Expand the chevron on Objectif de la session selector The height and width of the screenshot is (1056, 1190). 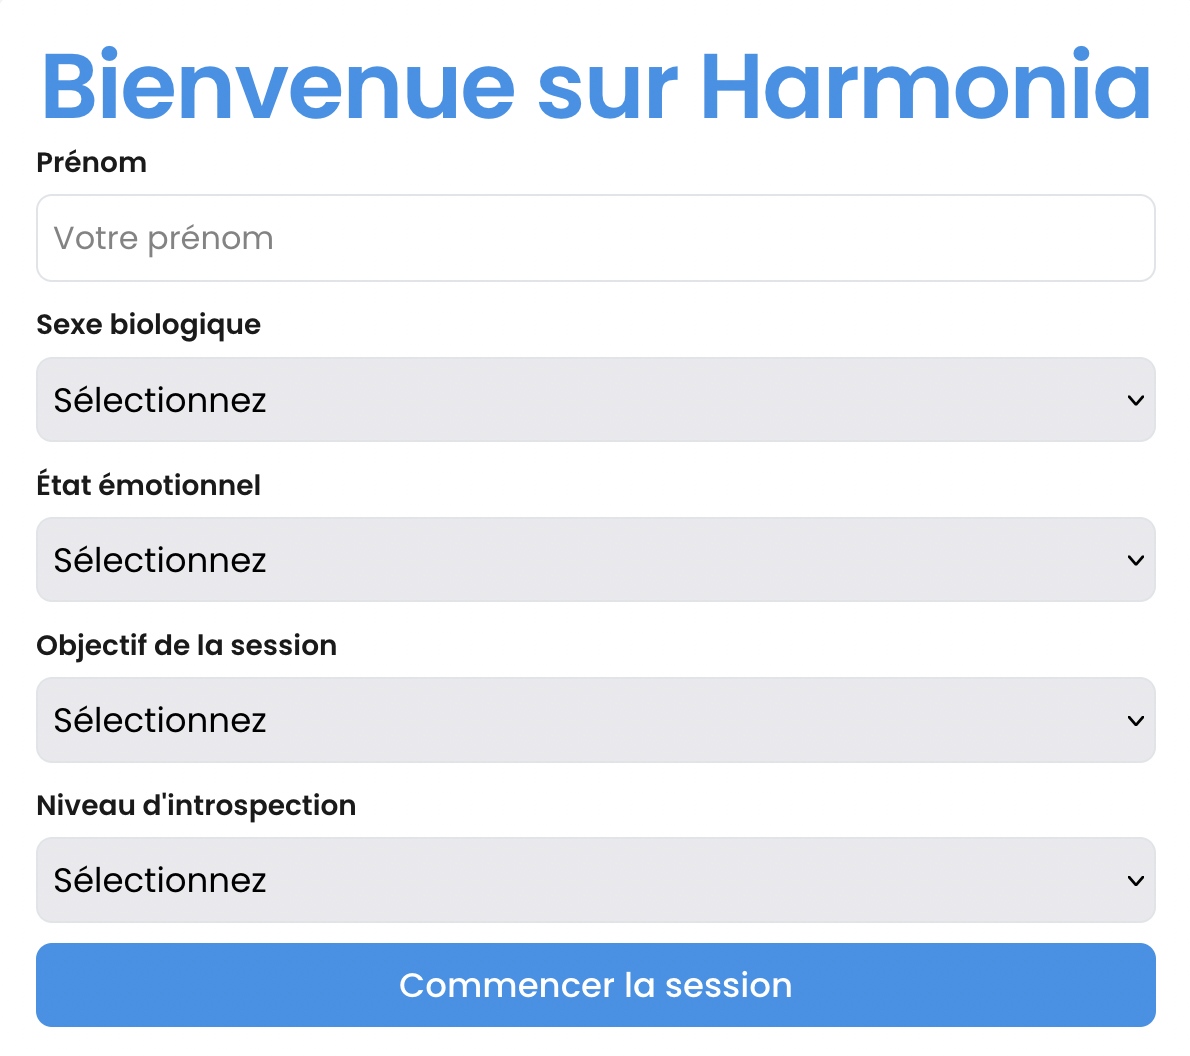(x=1135, y=719)
